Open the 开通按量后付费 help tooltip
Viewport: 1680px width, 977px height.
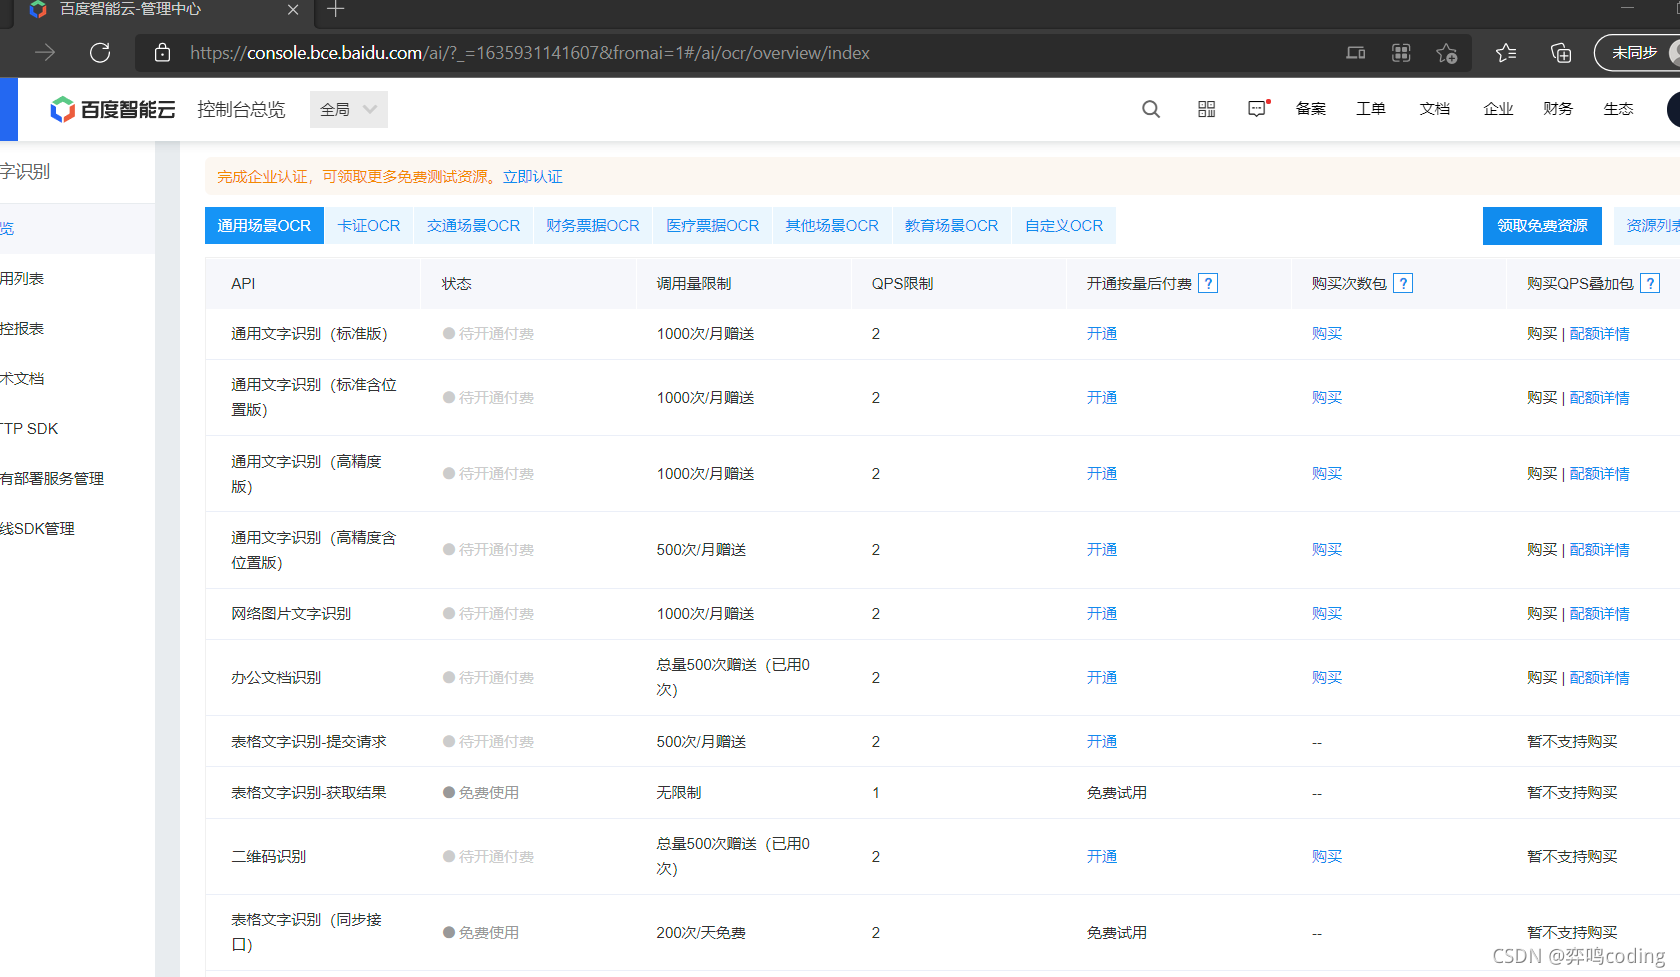(1208, 283)
